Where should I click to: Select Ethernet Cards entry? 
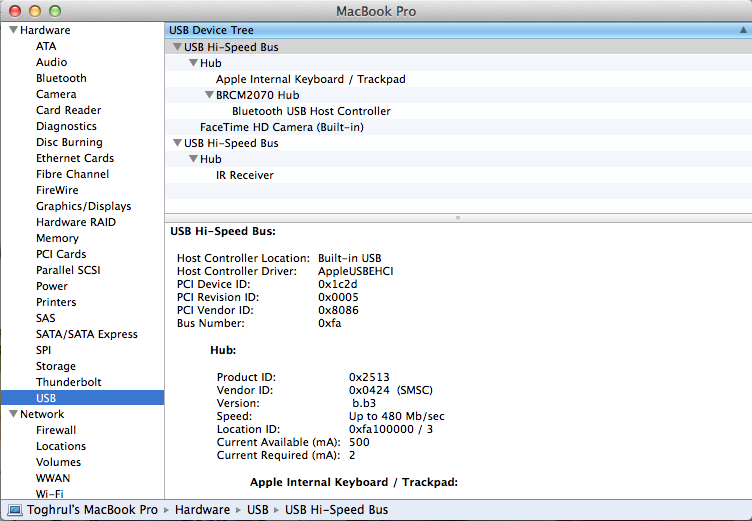tap(75, 158)
